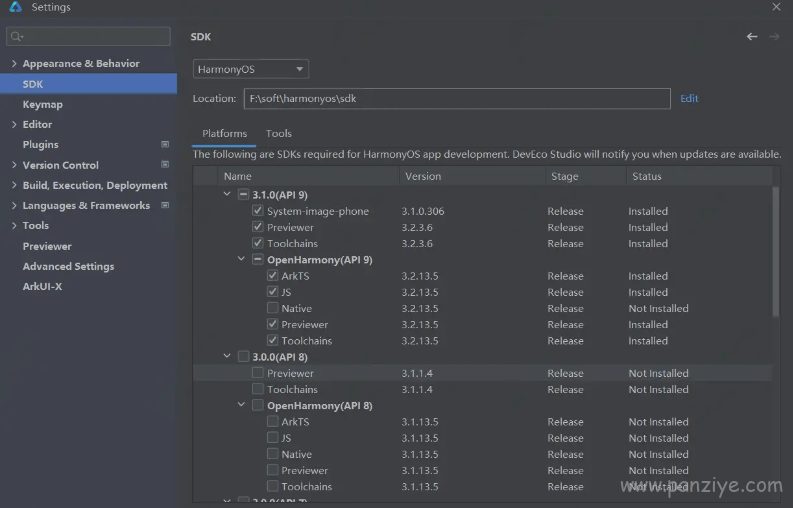Check Native 3.1.13.5 checkbox
793x508 pixels.
tap(273, 453)
